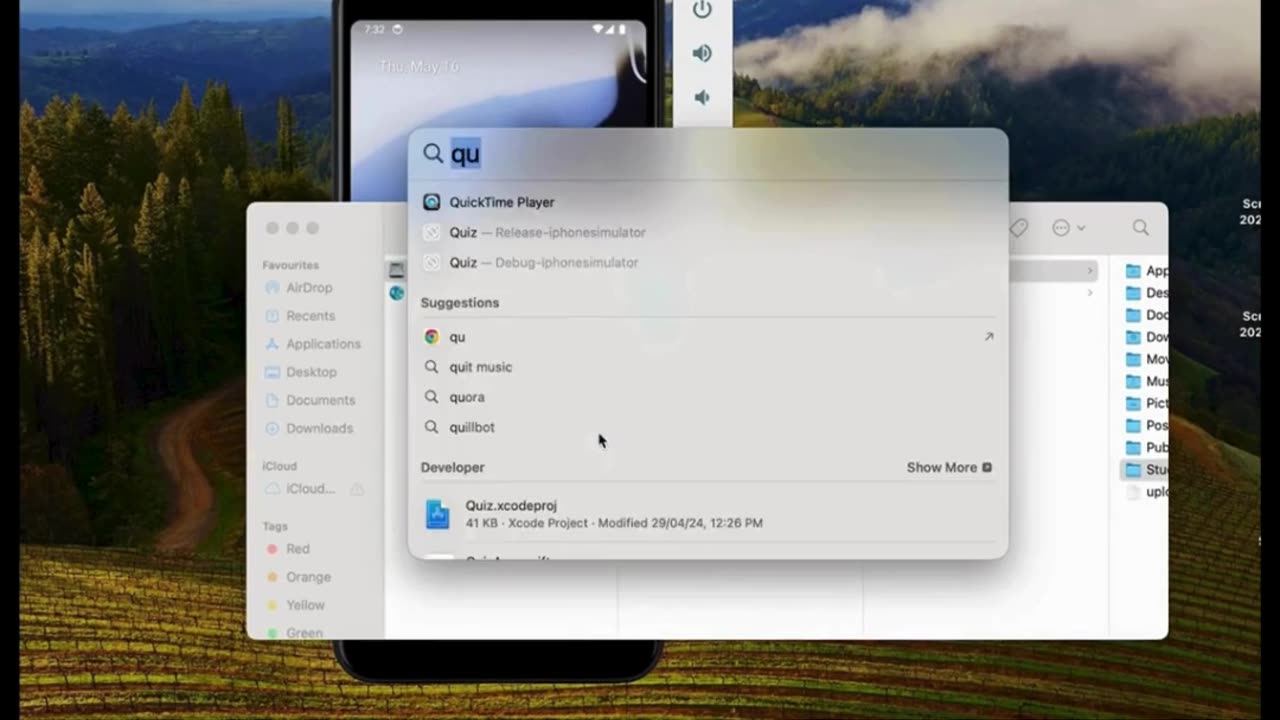Select the "uplo" file in the Finder column
1280x720 pixels.
click(1145, 491)
